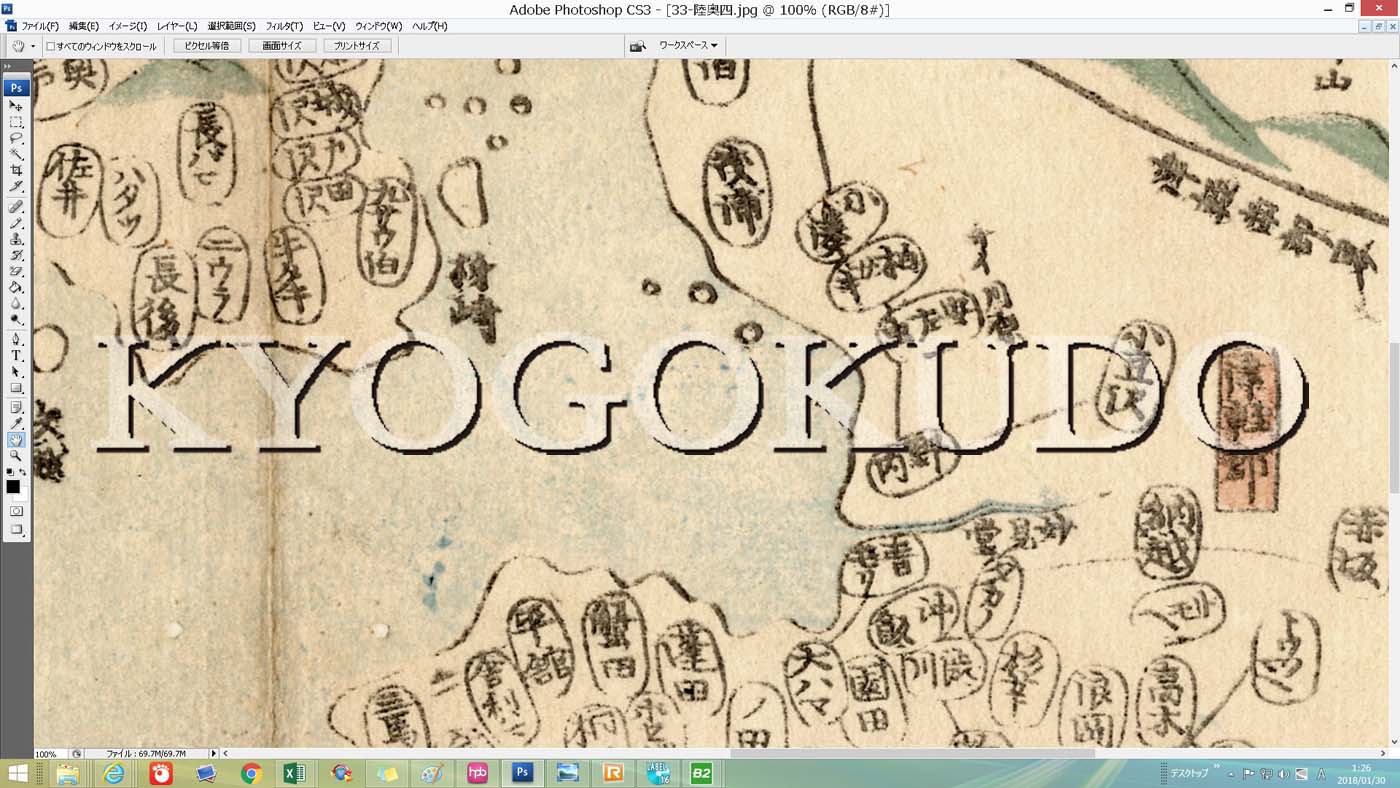
Task: Show hidden system tray icons arrow
Action: [x=1231, y=774]
